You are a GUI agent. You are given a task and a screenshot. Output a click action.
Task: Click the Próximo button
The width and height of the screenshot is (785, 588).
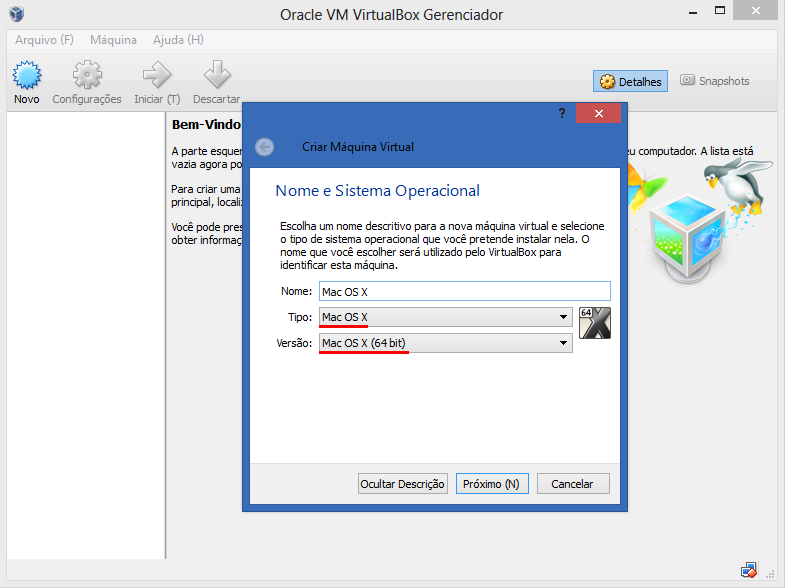(492, 484)
